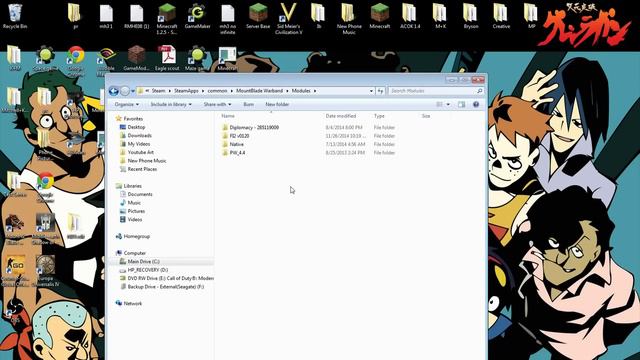Screen dimensions: 640x360
Task: Go to Steam in the address breadcrumb
Action: 158,91
